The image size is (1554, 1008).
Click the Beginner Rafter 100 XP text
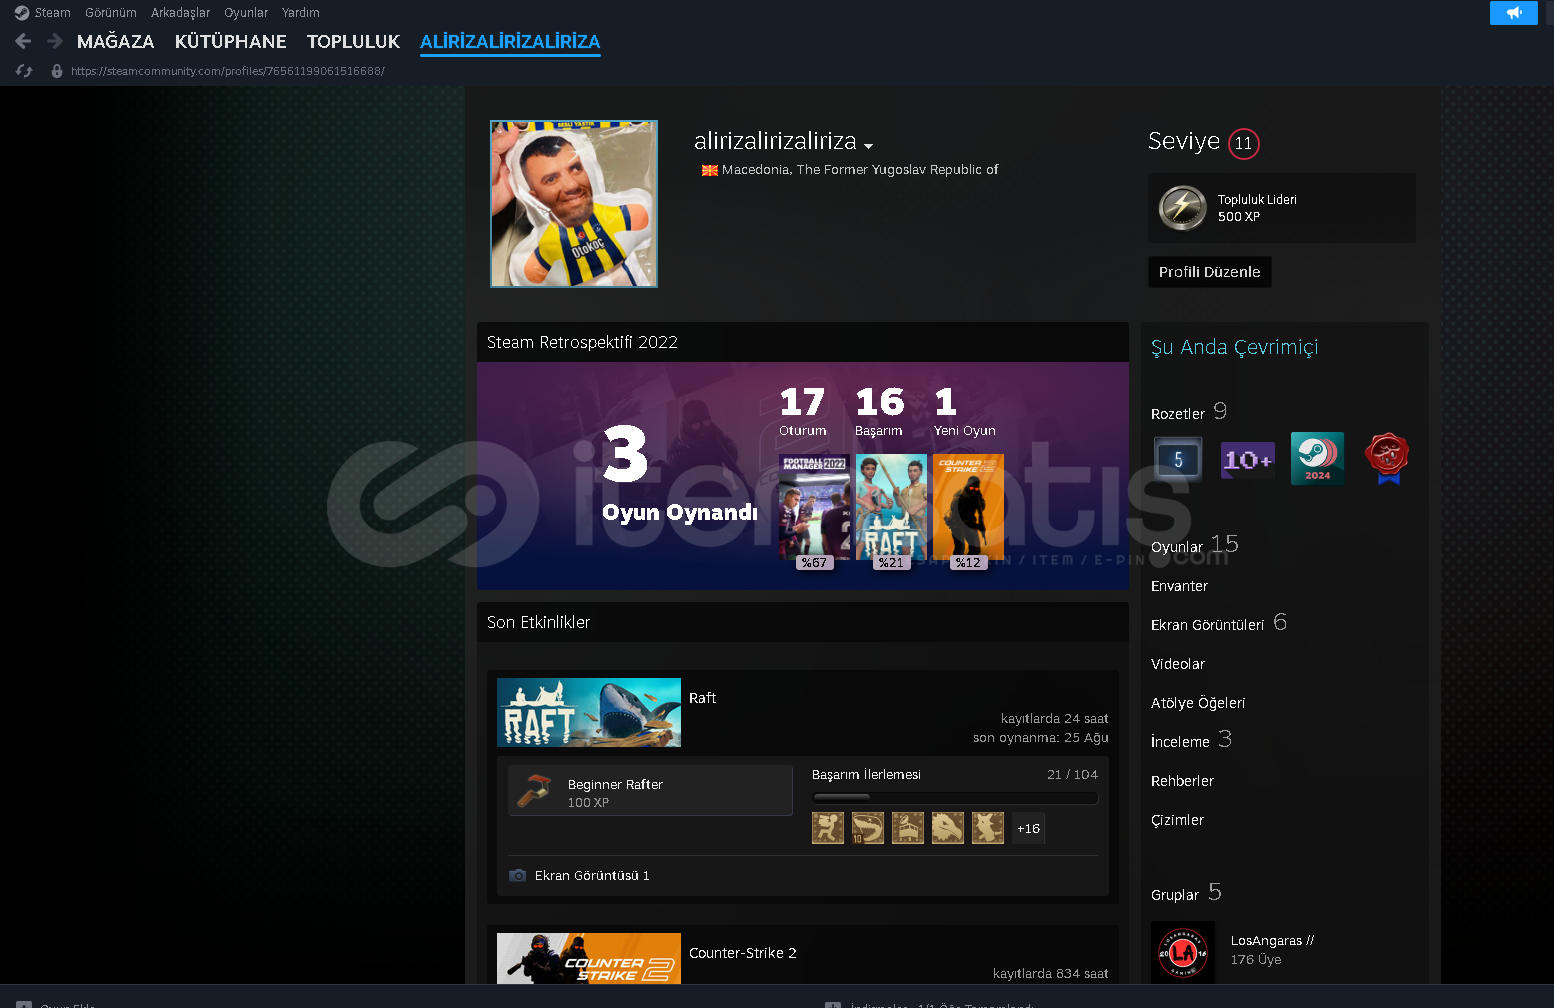[615, 793]
